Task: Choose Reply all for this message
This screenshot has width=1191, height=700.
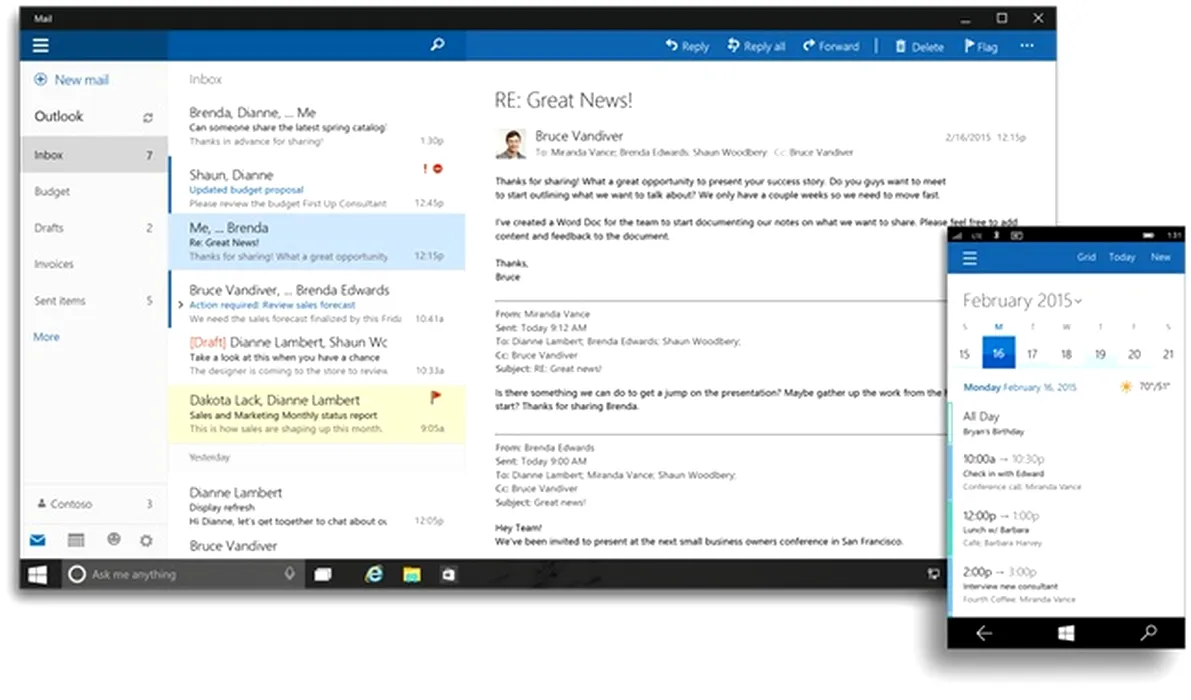Action: coord(756,46)
